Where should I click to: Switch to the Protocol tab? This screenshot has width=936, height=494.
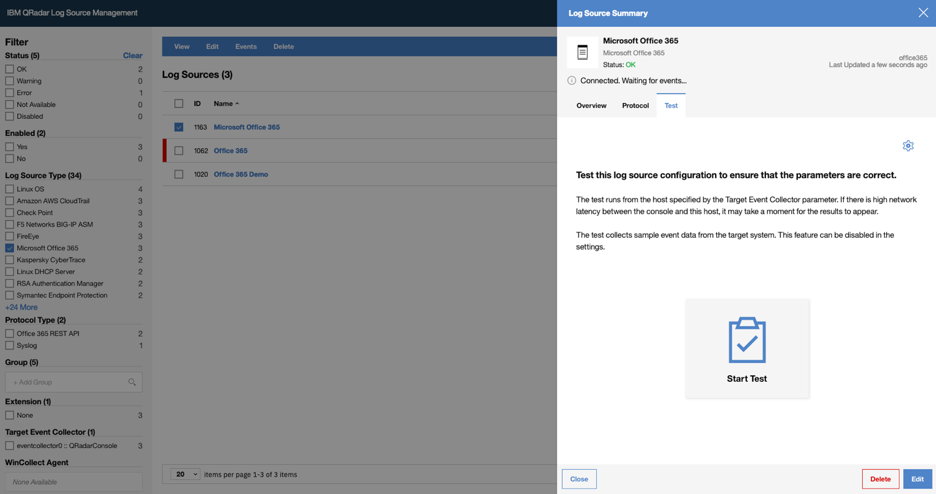[635, 106]
